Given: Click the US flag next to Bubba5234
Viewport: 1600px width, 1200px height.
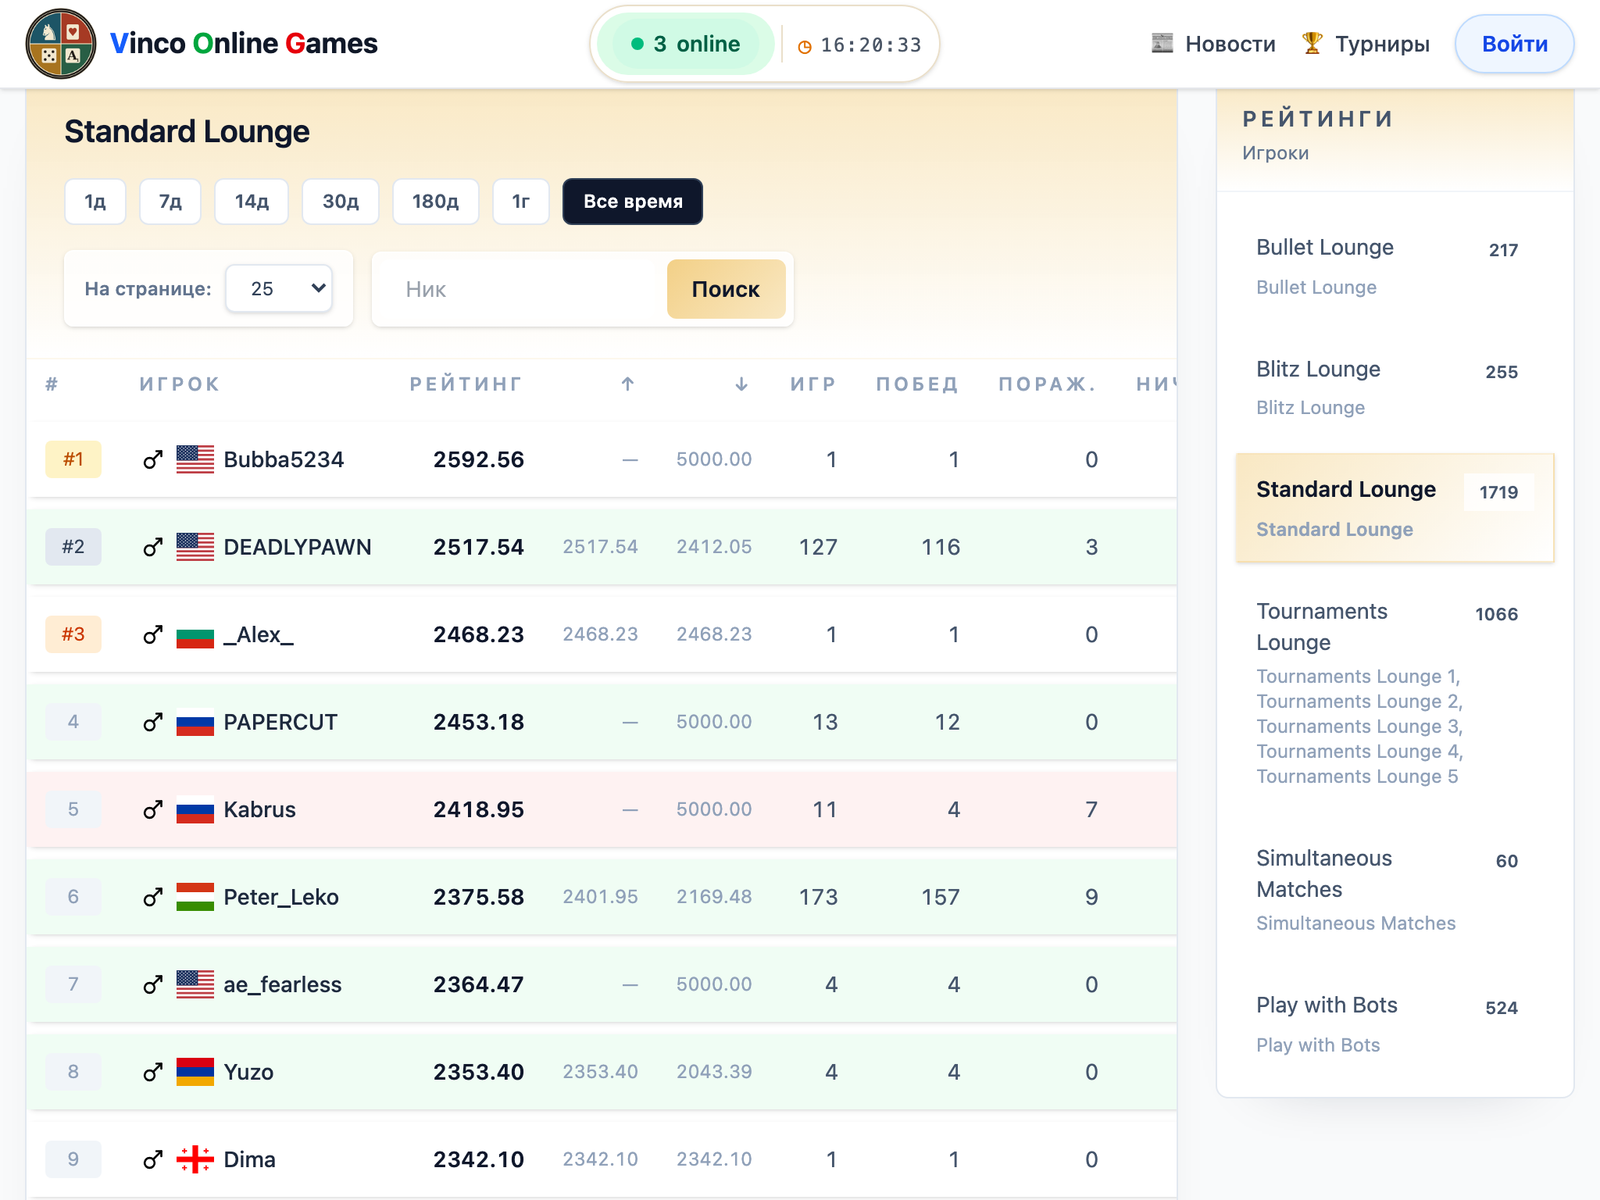Looking at the screenshot, I should (195, 459).
